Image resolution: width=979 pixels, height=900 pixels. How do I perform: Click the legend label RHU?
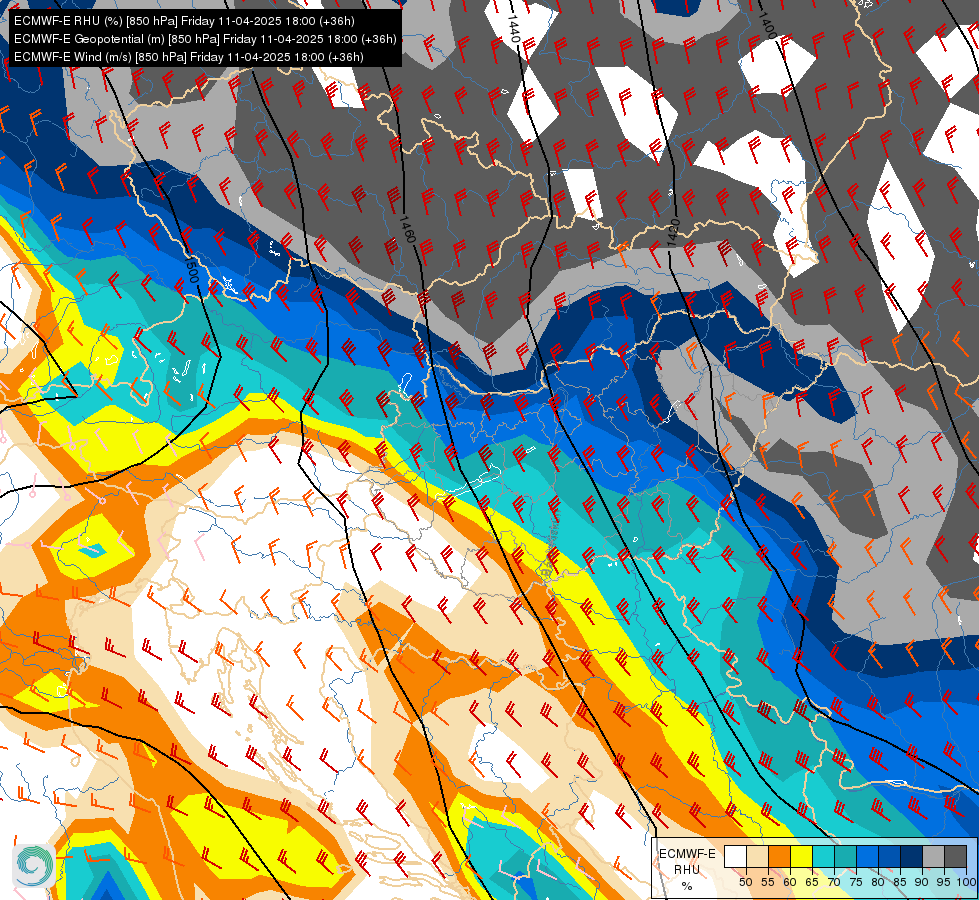pyautogui.click(x=687, y=869)
